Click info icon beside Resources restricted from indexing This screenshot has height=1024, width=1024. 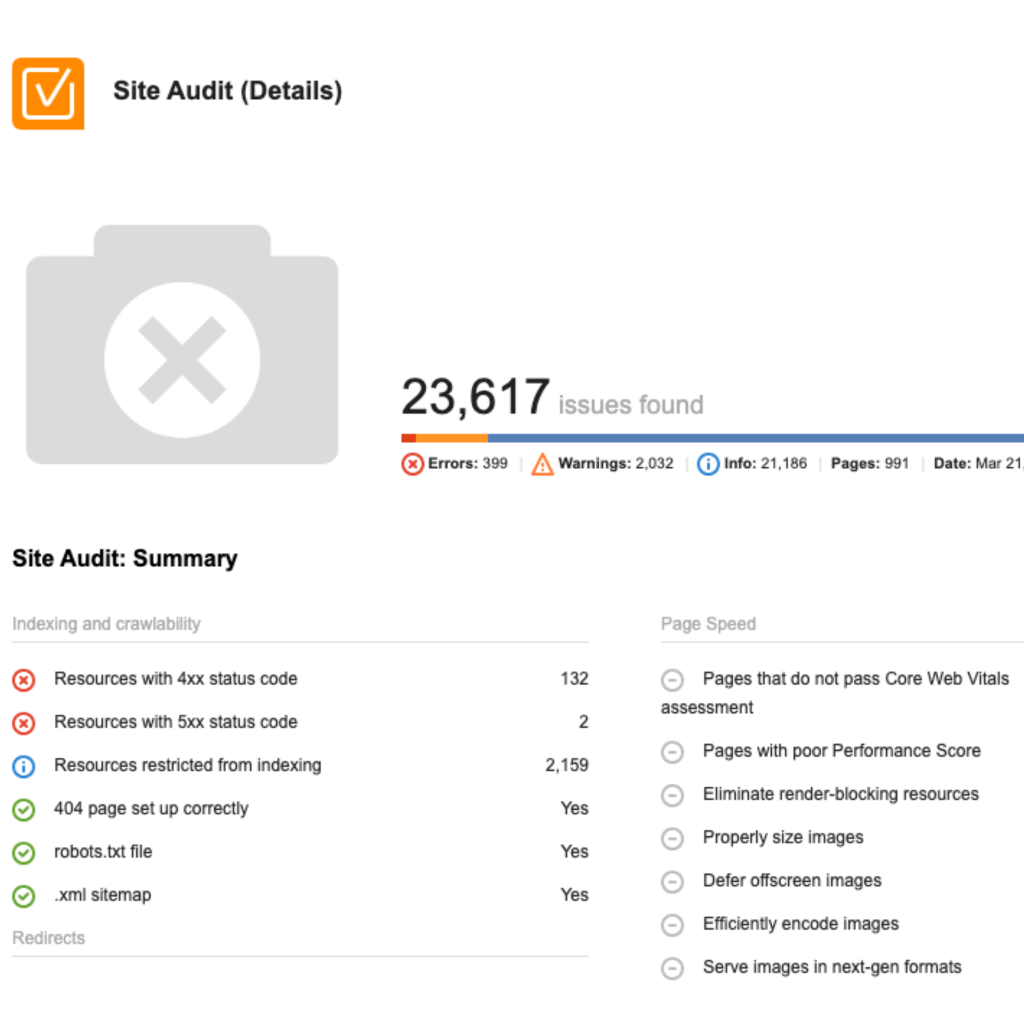tap(24, 766)
